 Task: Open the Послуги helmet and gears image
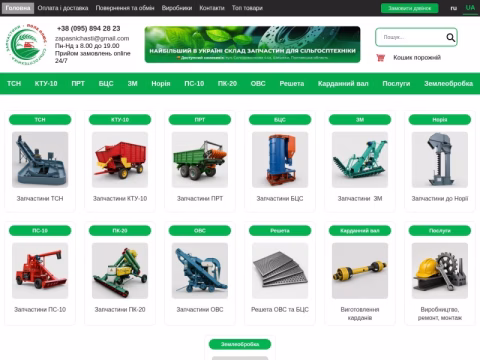440,271
